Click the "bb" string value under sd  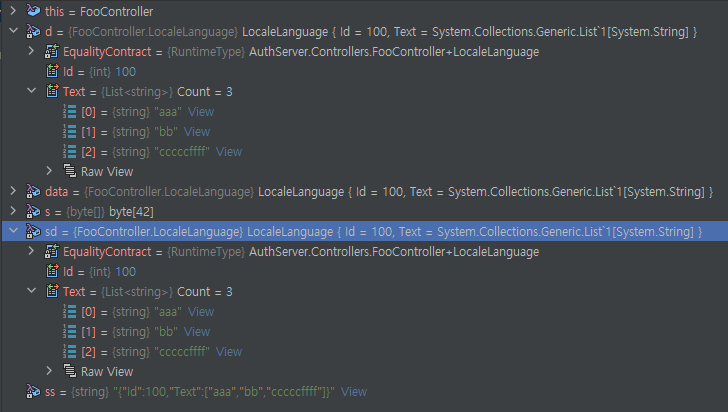(x=166, y=332)
